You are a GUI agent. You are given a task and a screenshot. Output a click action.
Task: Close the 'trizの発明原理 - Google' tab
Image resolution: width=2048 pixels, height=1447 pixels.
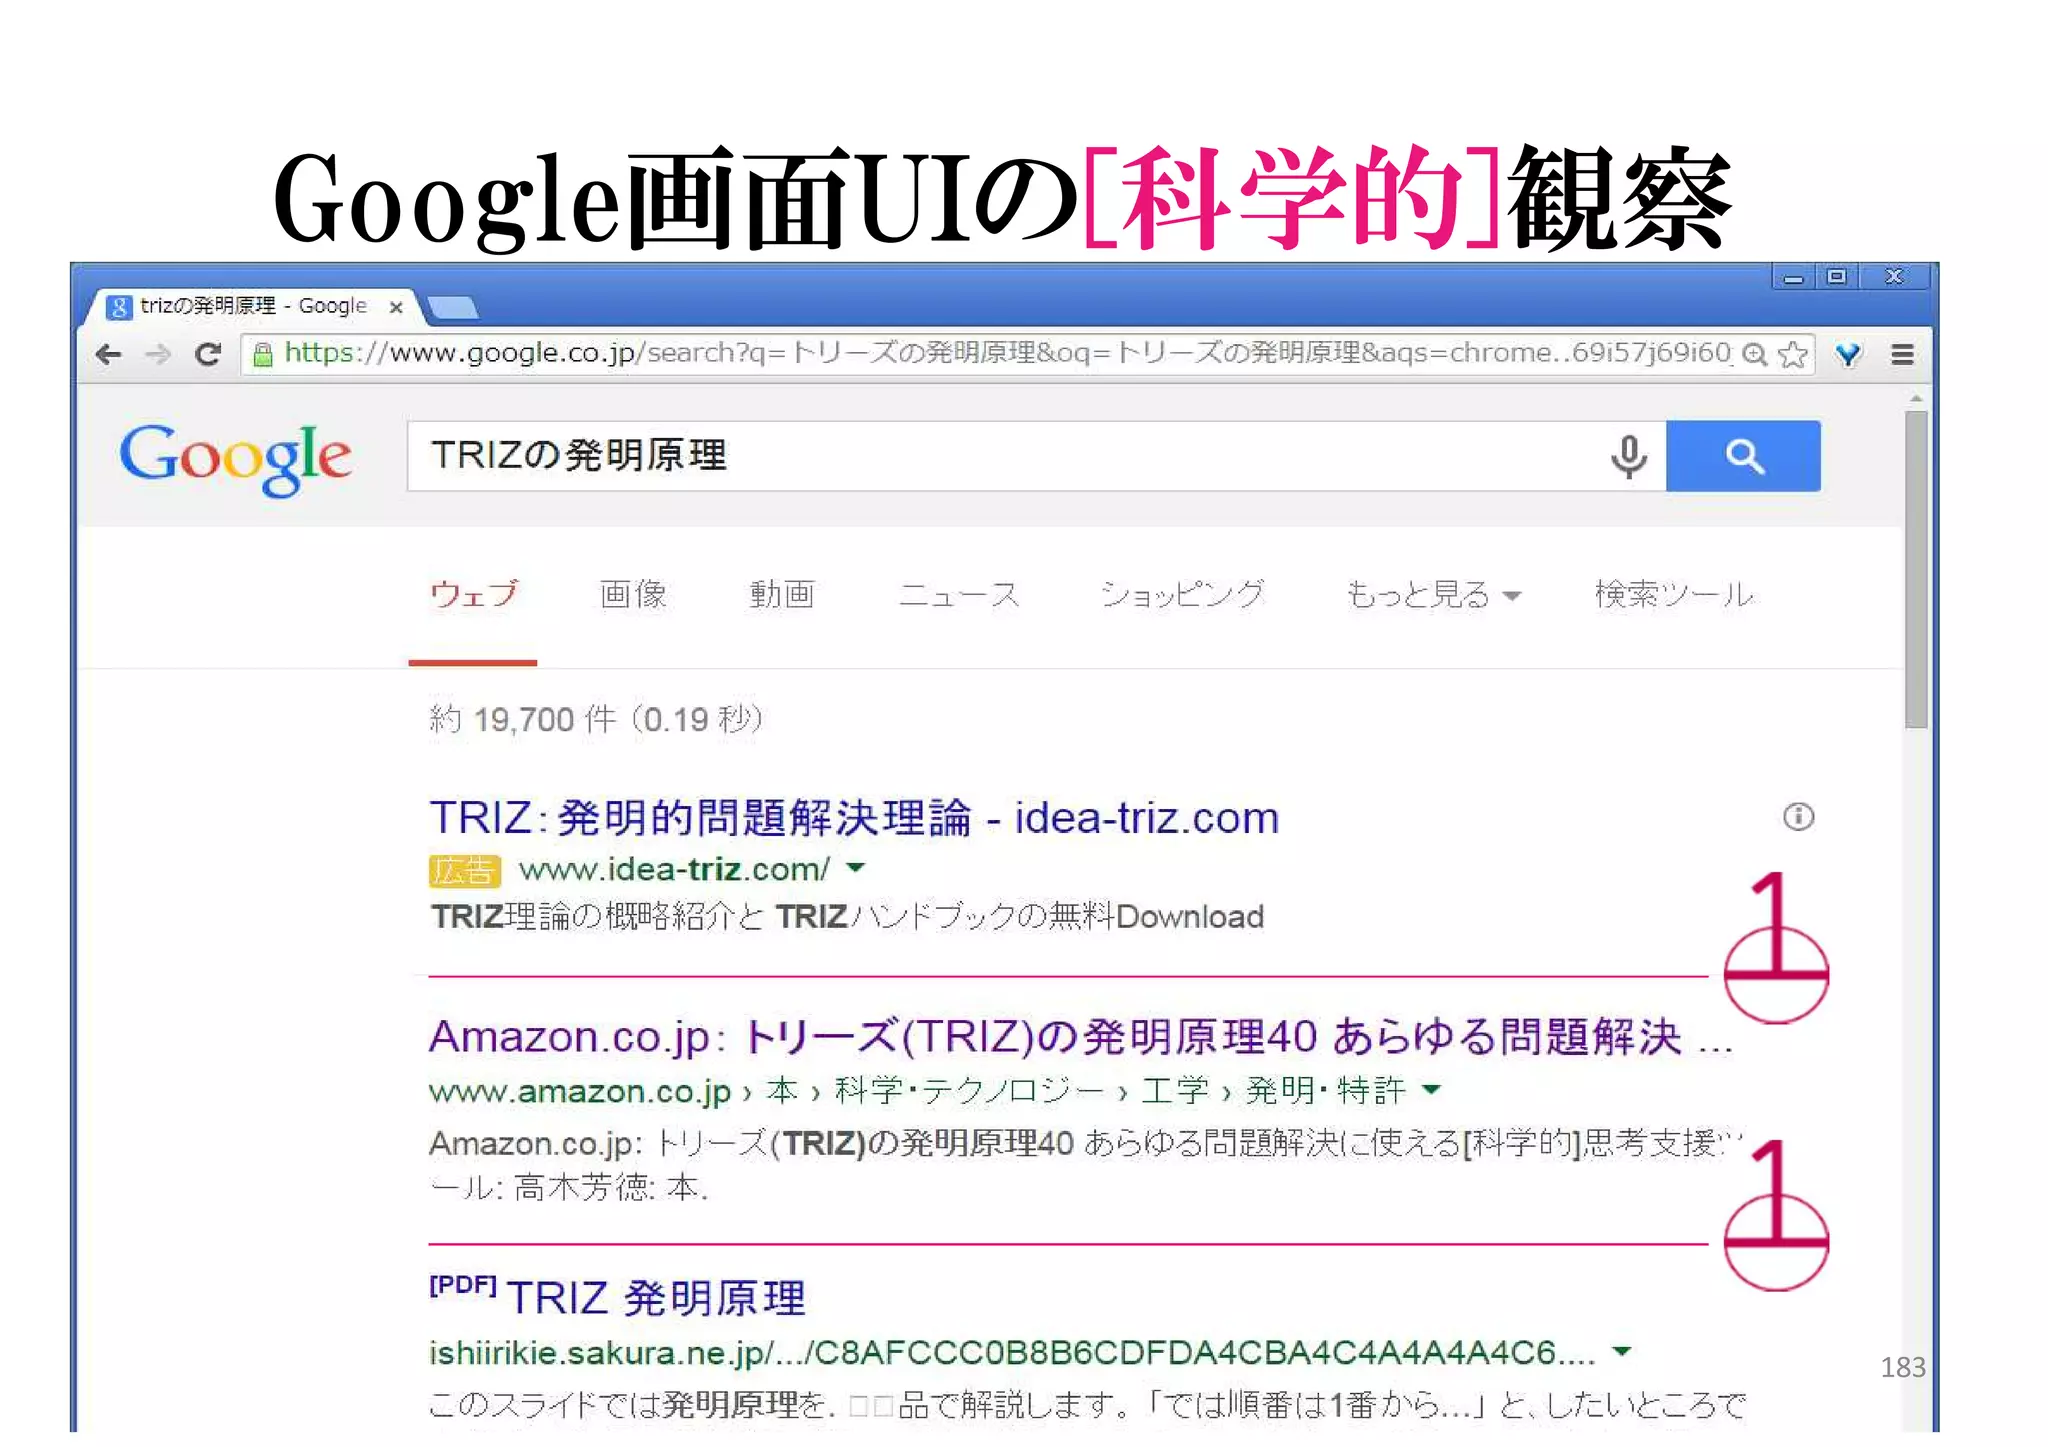[396, 307]
